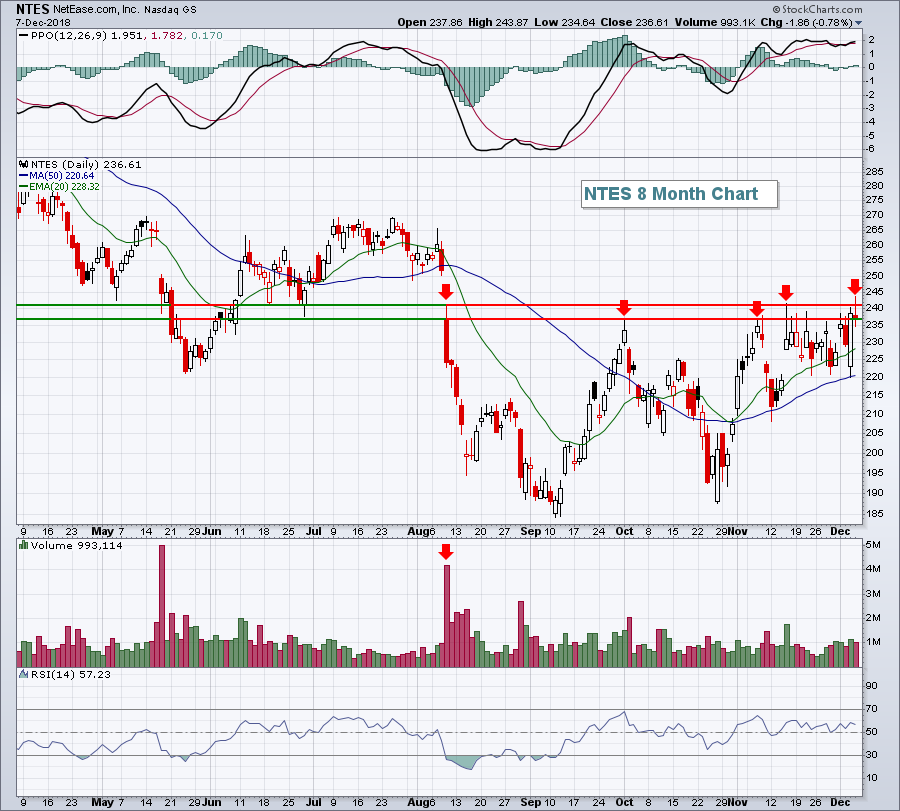Click the 30 RSI axis label

coord(871,755)
